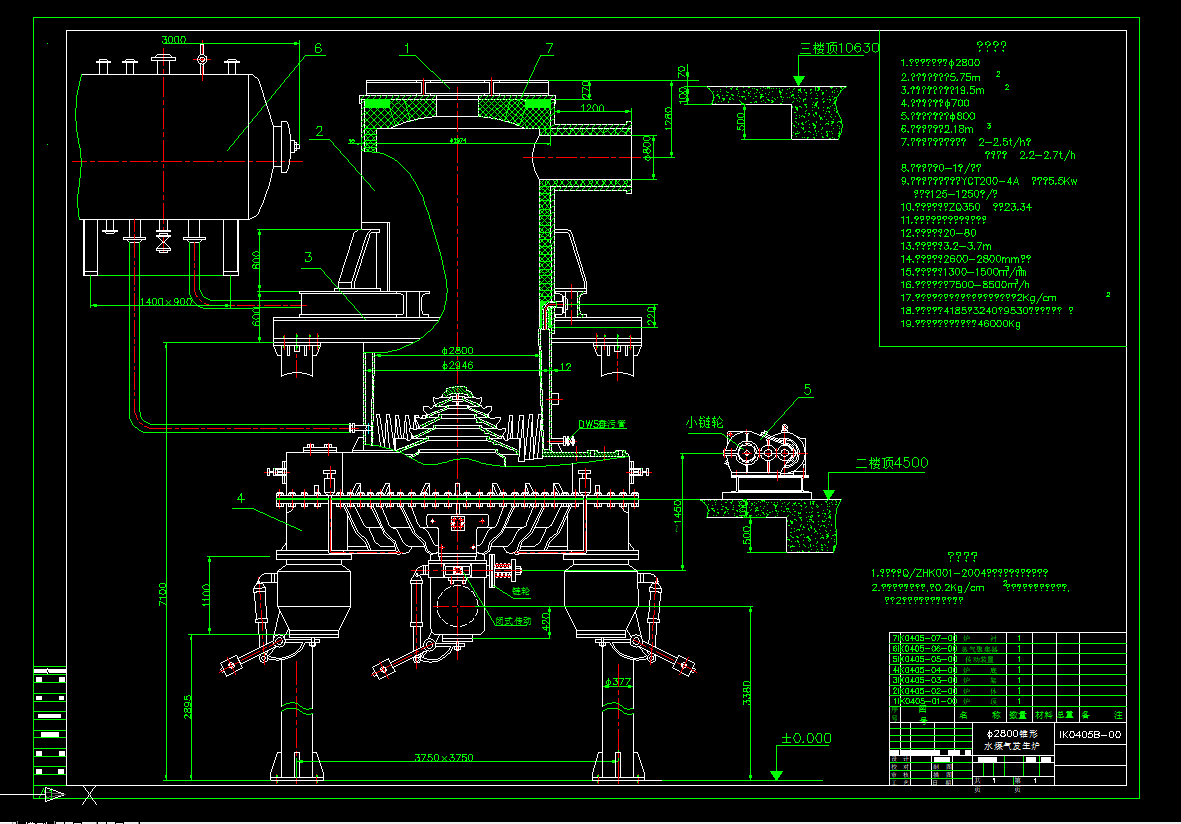The height and width of the screenshot is (824, 1181).
Task: Click parts list row IK0405-05-00
Action: point(1009,659)
